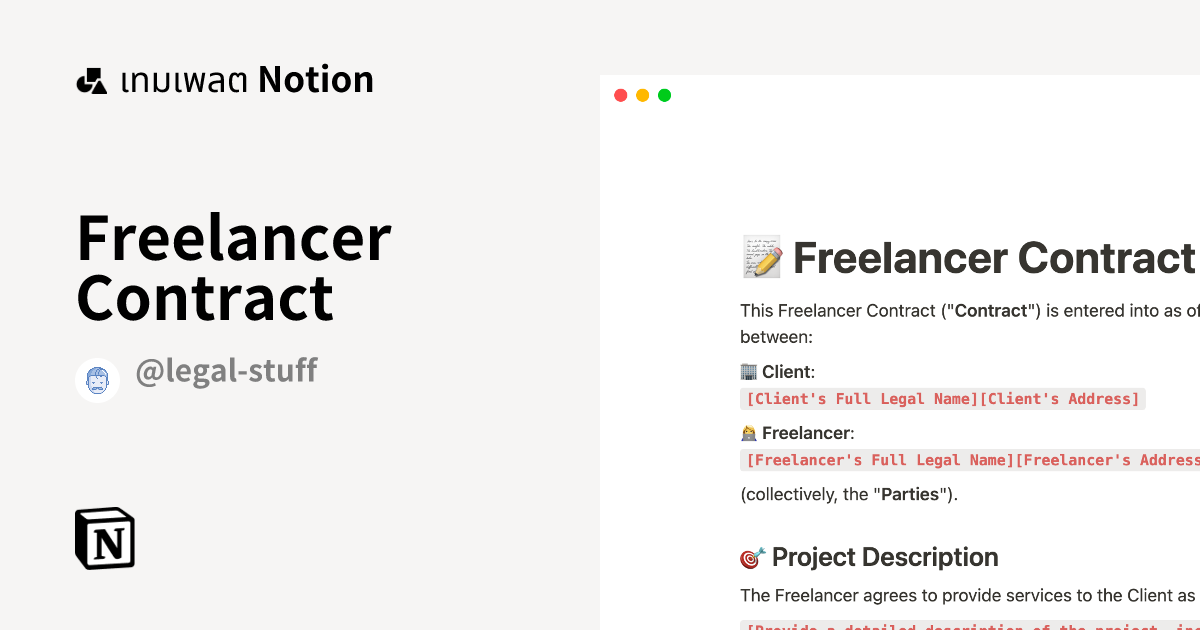Click the office worker emoji beside Freelancer
This screenshot has height=630, width=1200.
pyautogui.click(x=748, y=432)
